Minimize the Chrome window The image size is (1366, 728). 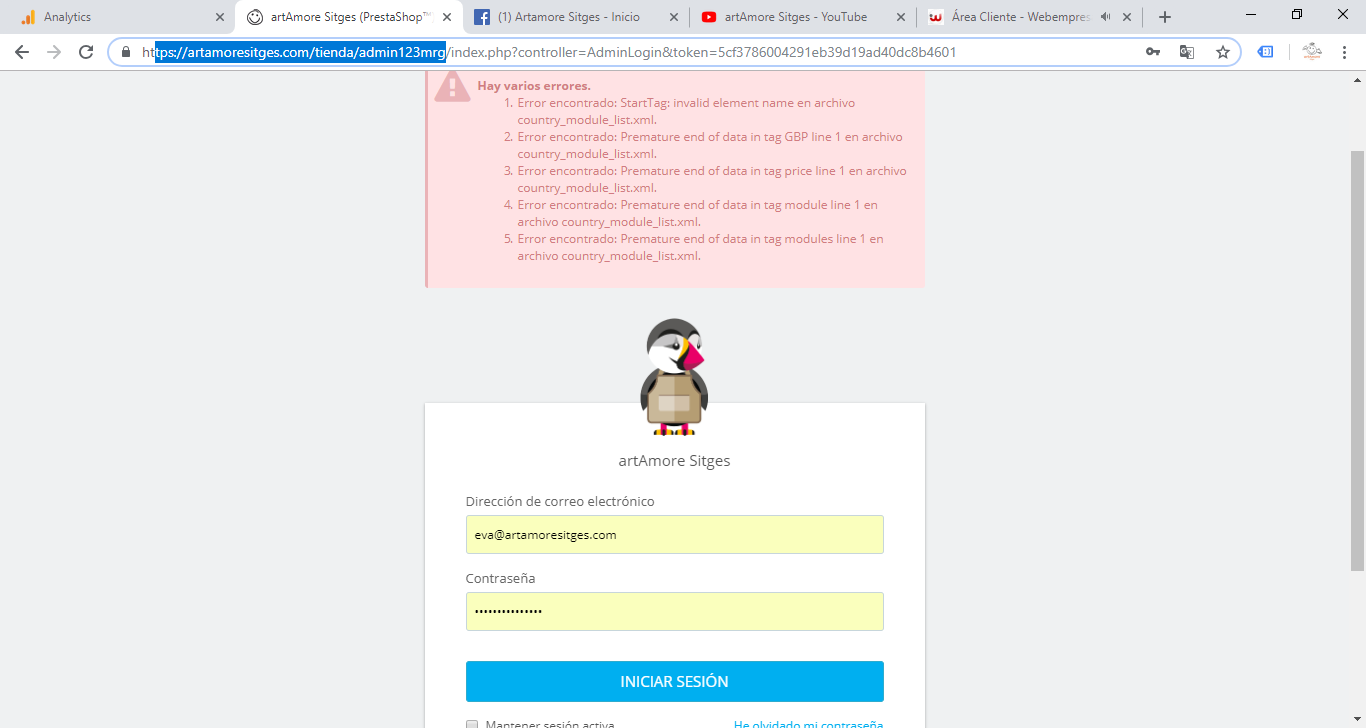[x=1251, y=14]
